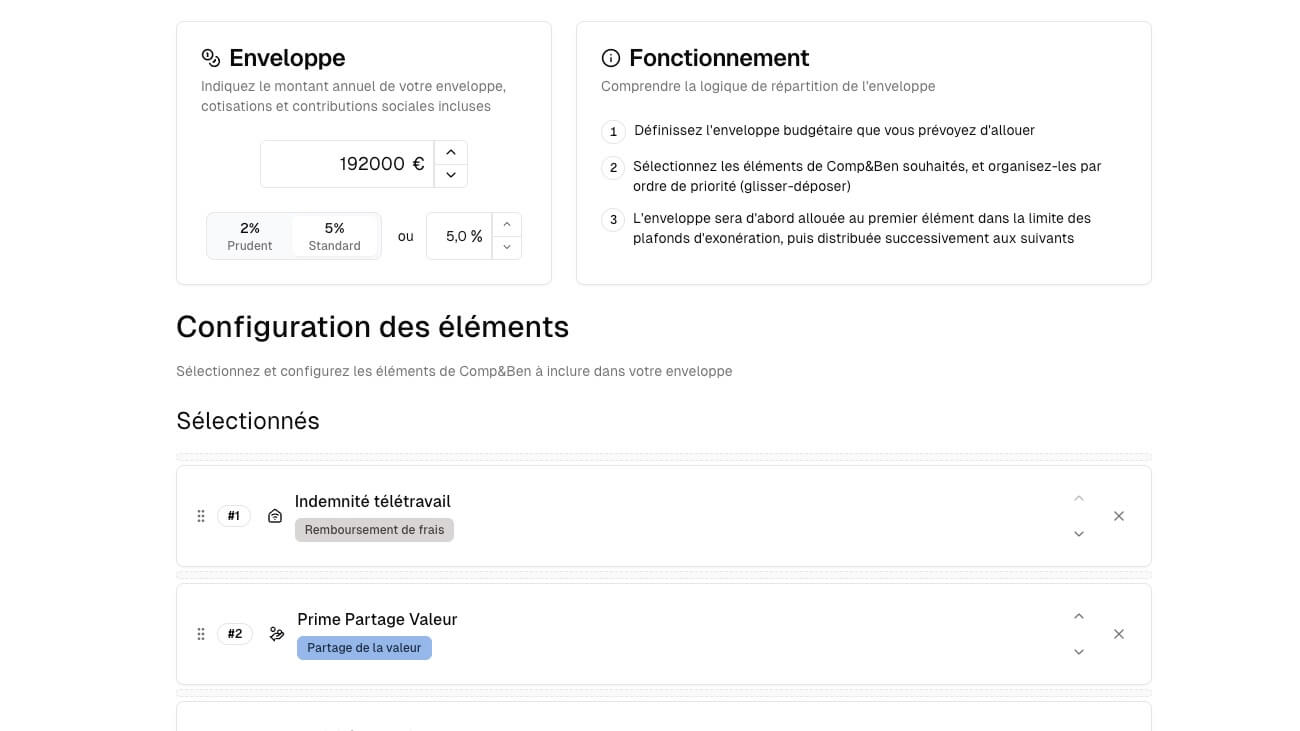This screenshot has width=1300, height=731.
Task: Remove Prime Partage Valeur with its X button
Action: point(1119,633)
